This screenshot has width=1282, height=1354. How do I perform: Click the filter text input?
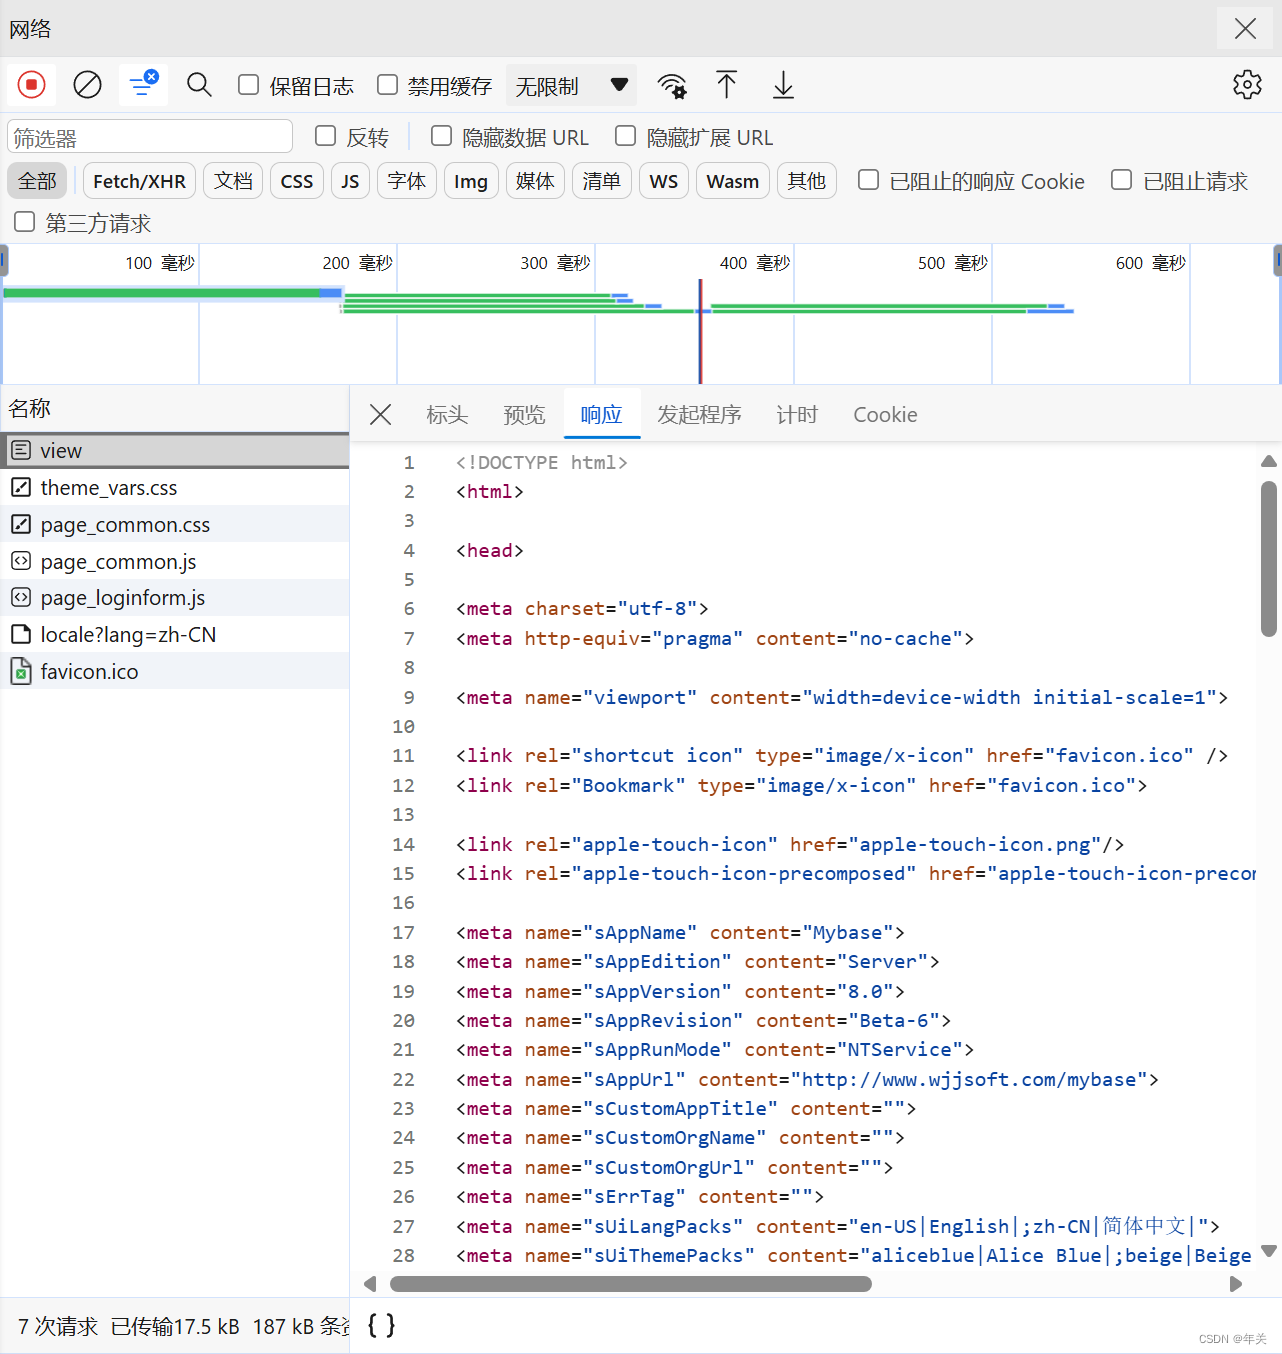point(150,136)
